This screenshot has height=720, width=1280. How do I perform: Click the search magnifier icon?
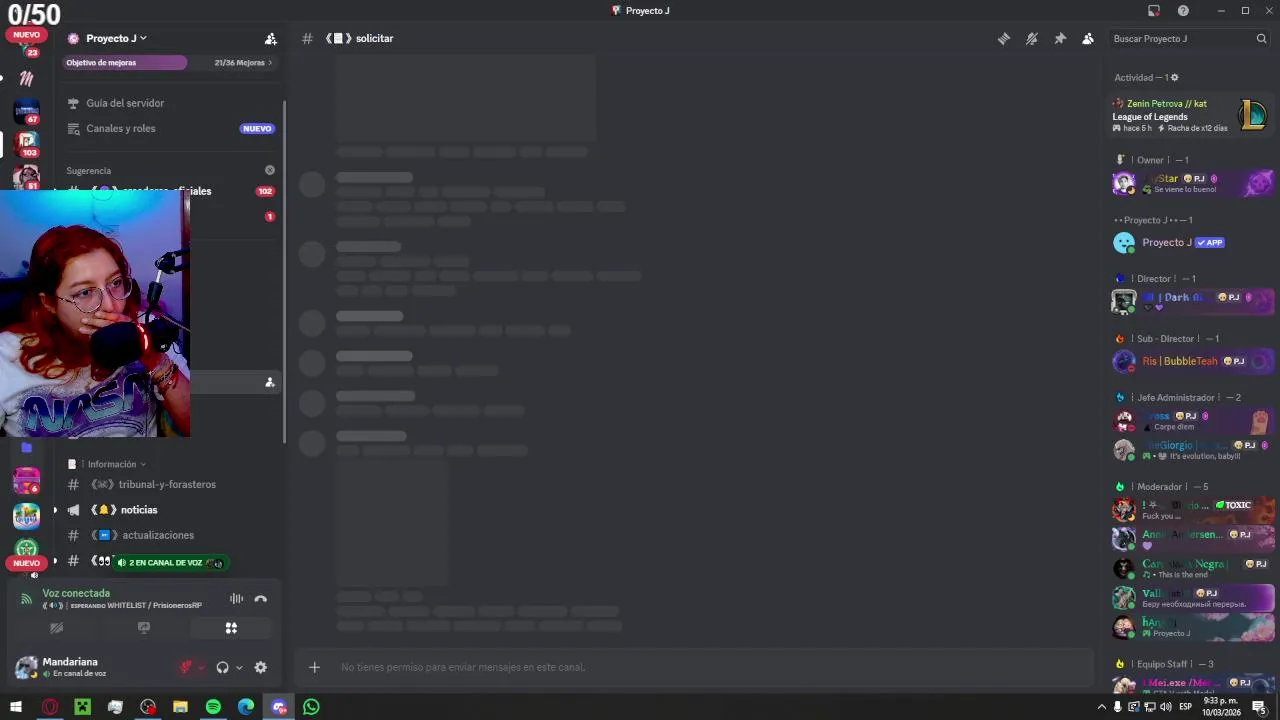(1261, 39)
